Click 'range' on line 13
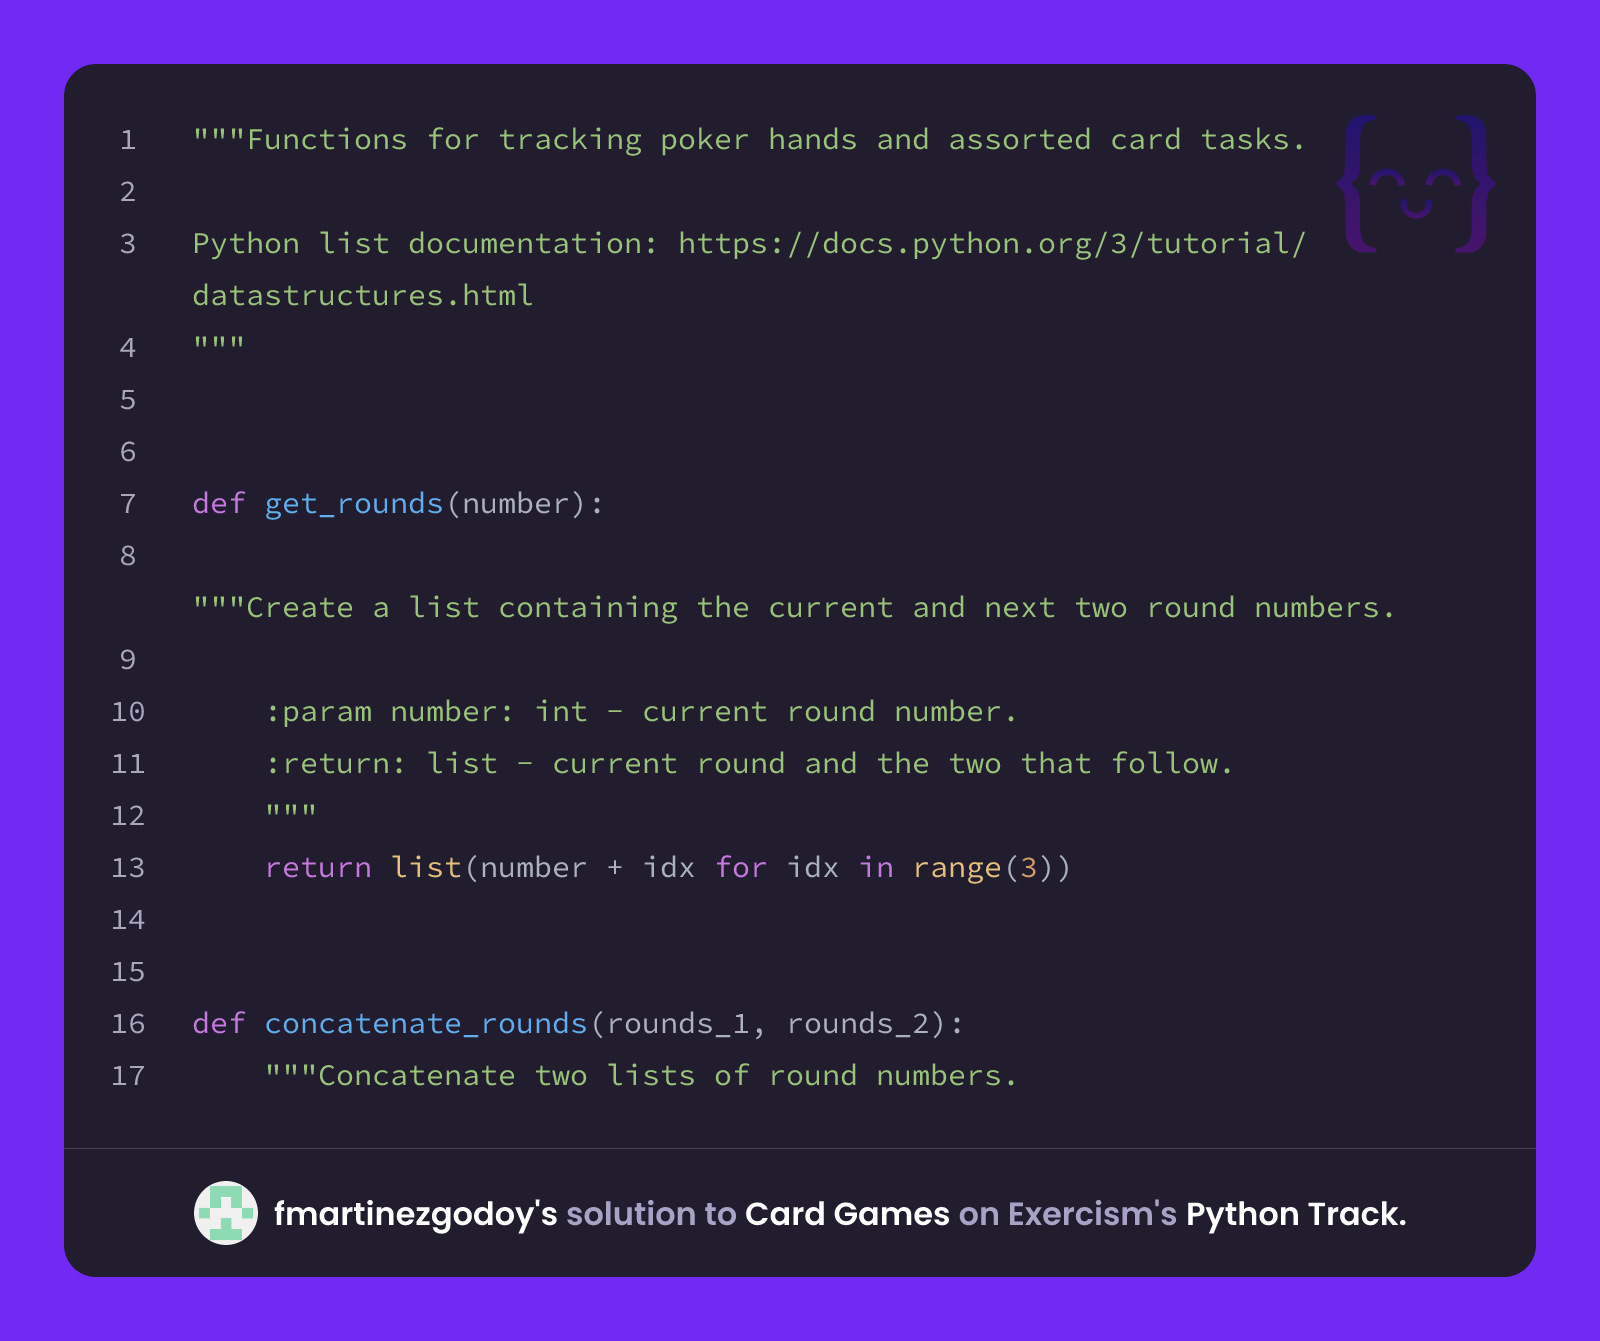 (x=957, y=867)
